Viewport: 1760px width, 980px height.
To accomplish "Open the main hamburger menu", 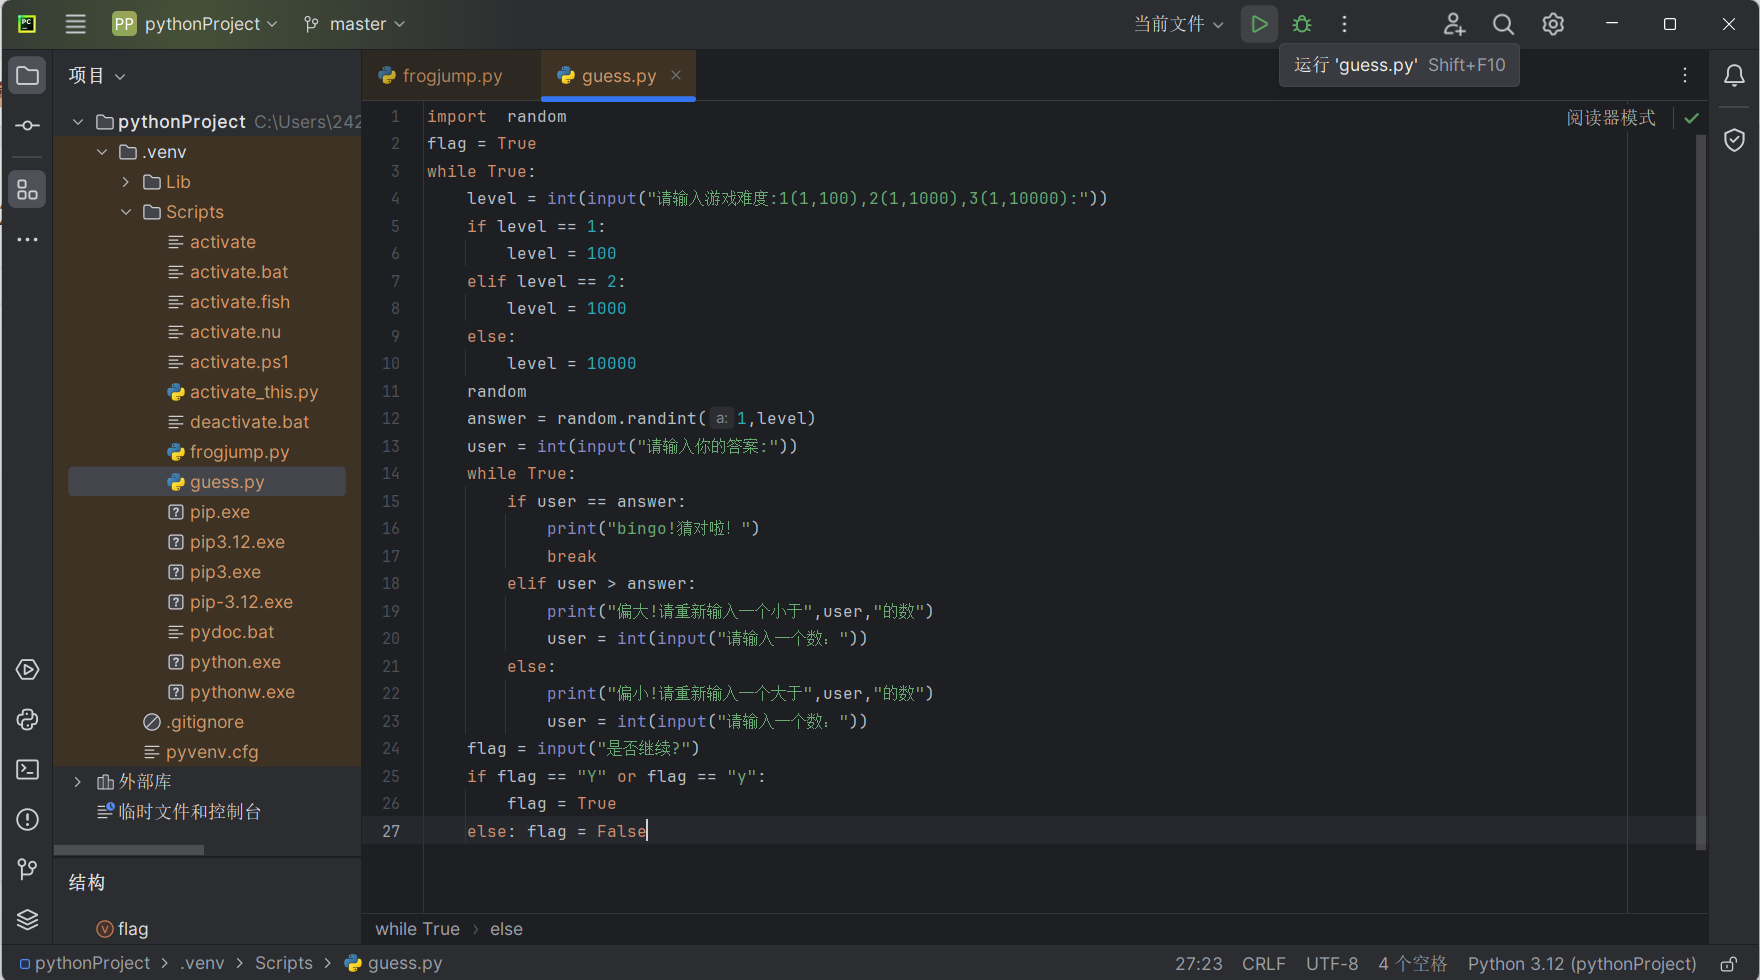I will [75, 24].
